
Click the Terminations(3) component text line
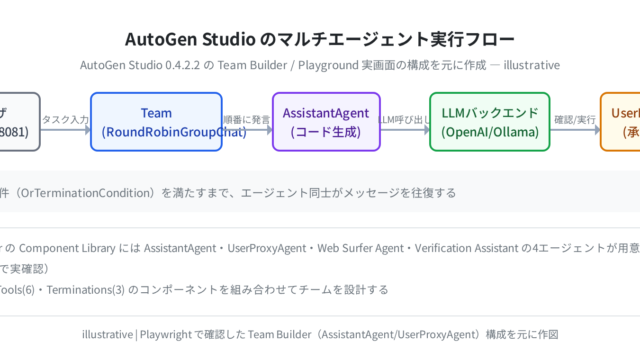[x=194, y=290]
